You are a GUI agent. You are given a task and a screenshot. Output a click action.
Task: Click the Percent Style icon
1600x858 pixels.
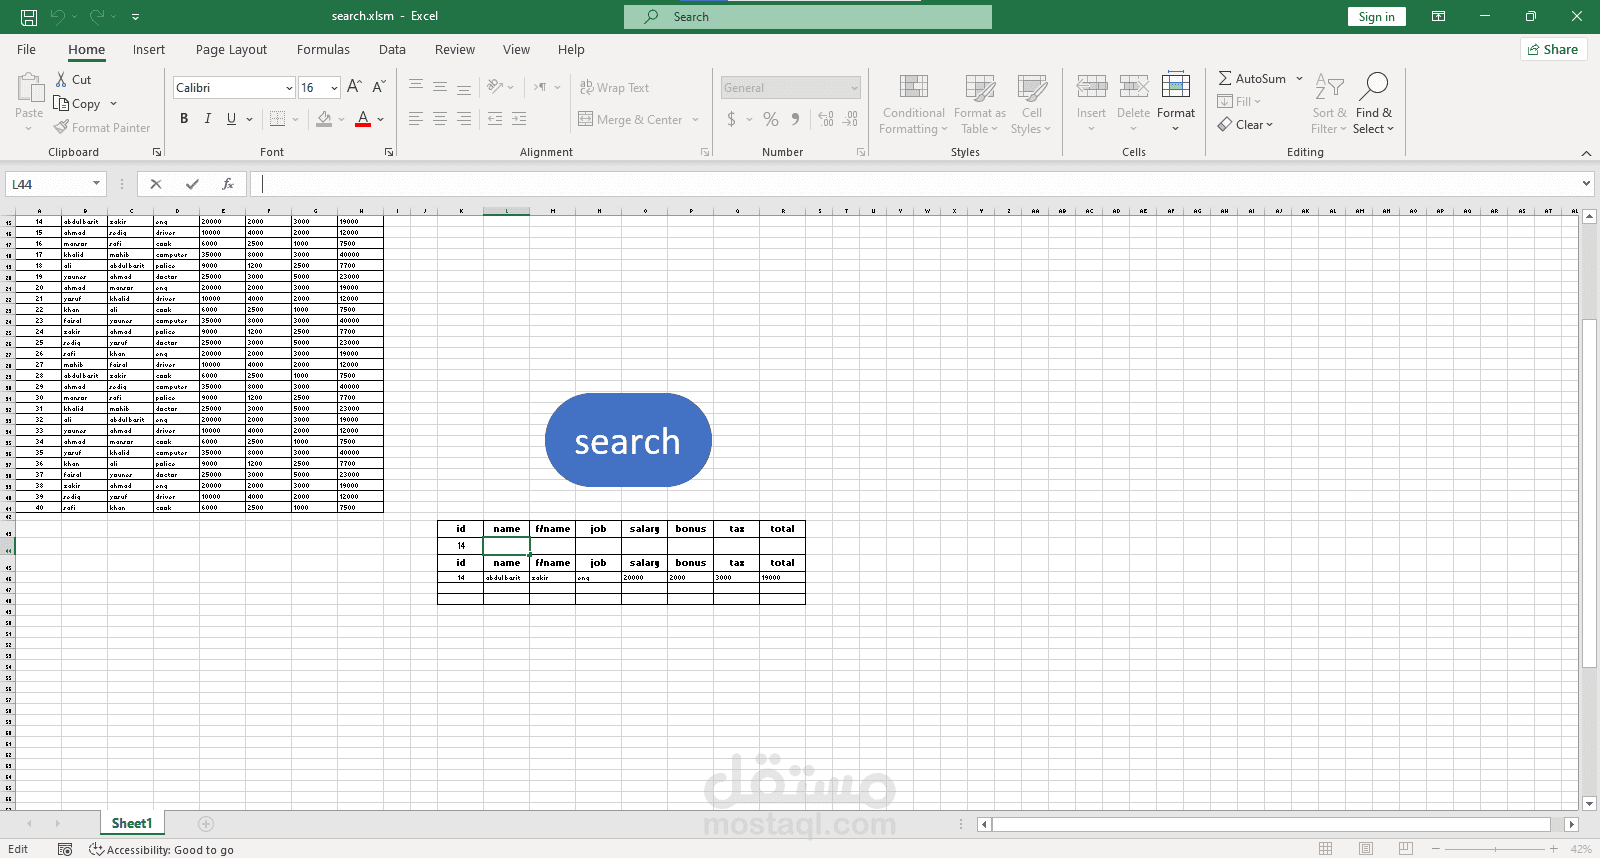pyautogui.click(x=771, y=119)
